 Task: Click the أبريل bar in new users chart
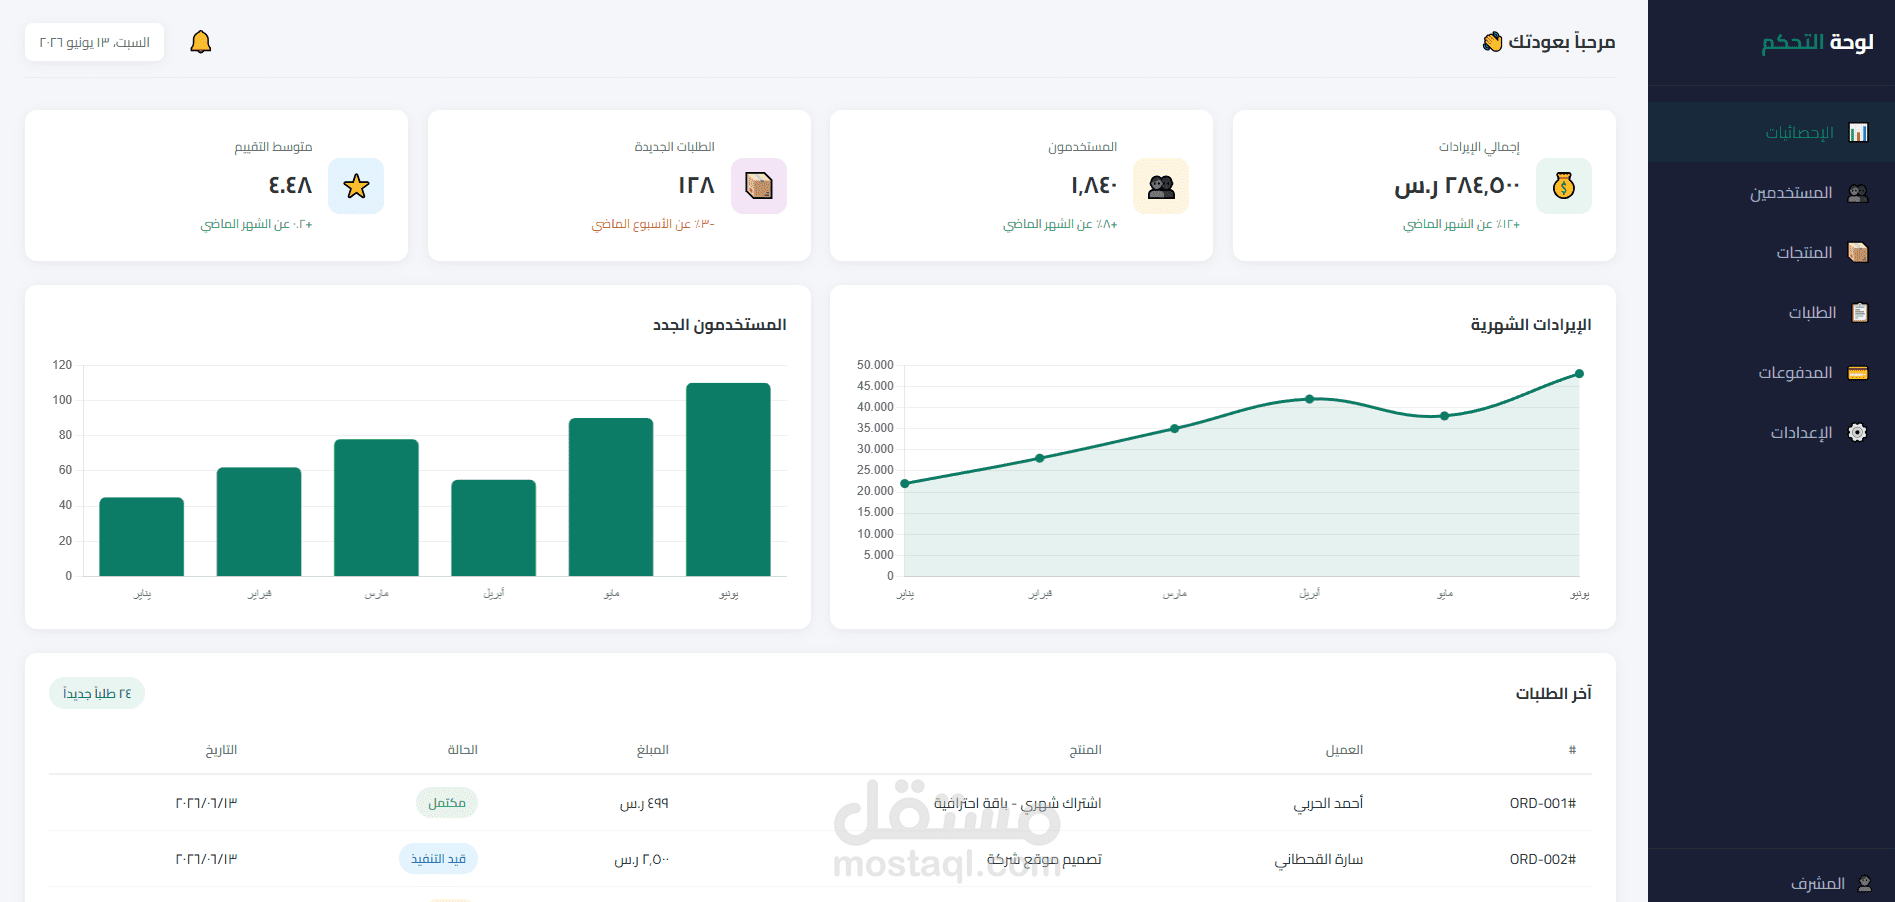[494, 528]
